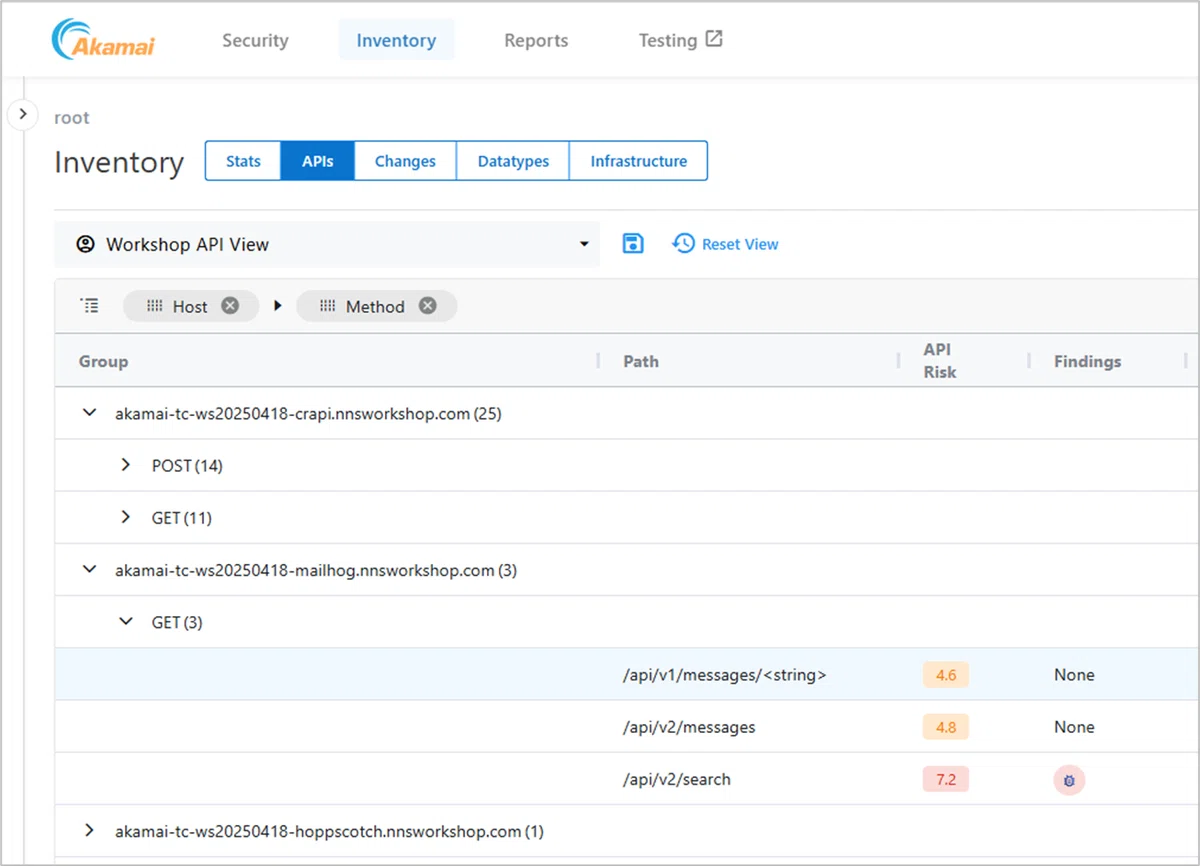This screenshot has width=1200, height=866.
Task: Switch to the APIs tab
Action: pos(318,161)
